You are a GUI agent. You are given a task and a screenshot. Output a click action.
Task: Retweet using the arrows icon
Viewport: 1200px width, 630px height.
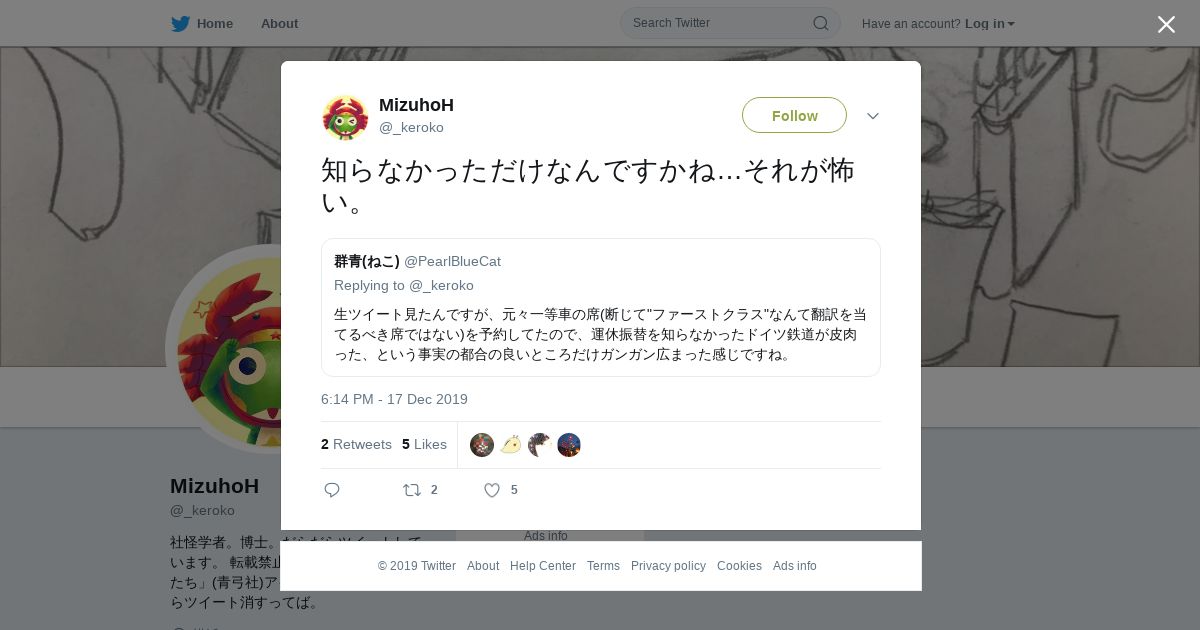(411, 490)
